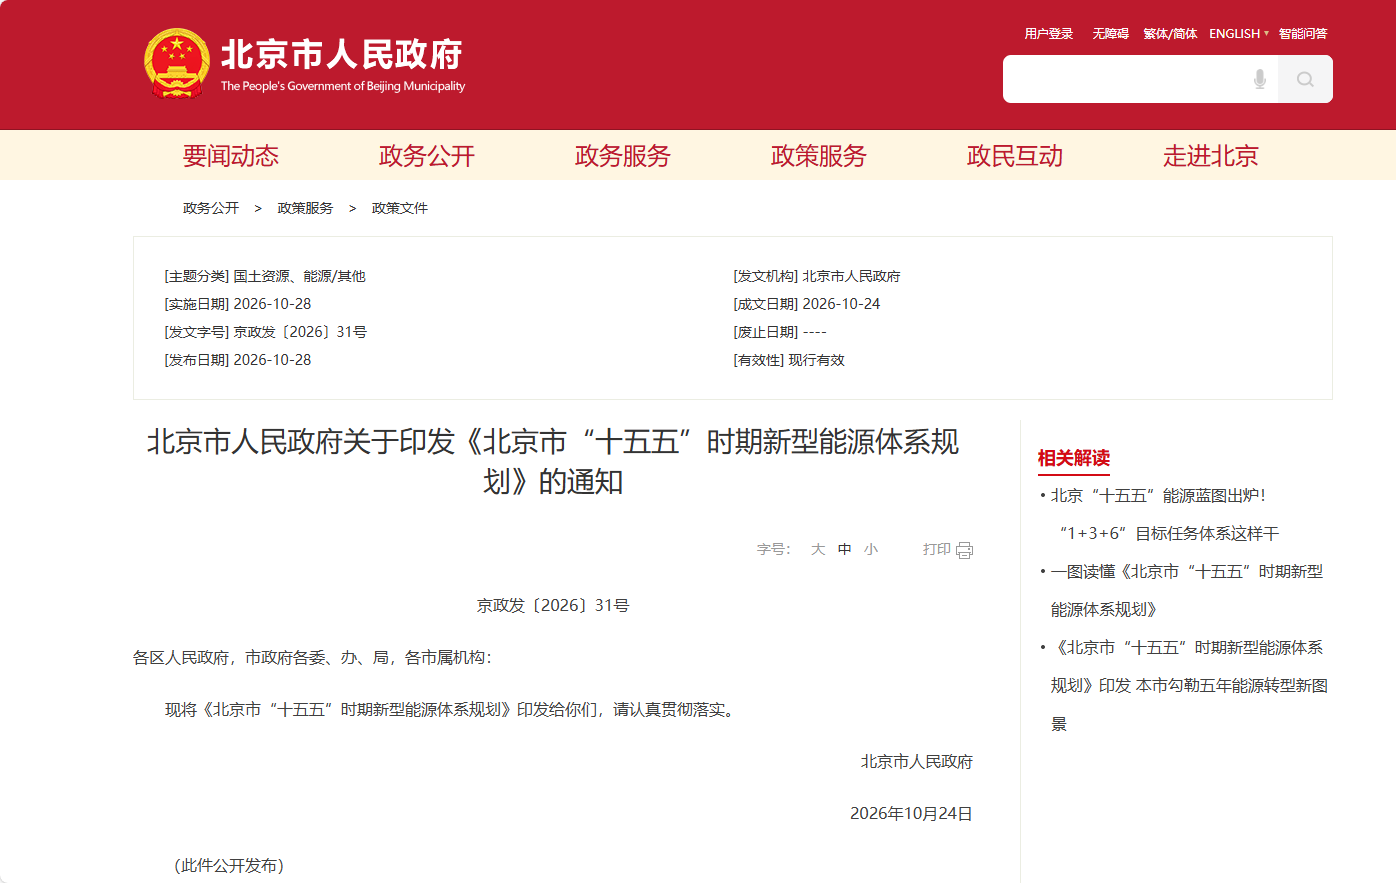Click the 有效性 现行有效 metadata entry
The image size is (1396, 883).
point(789,360)
